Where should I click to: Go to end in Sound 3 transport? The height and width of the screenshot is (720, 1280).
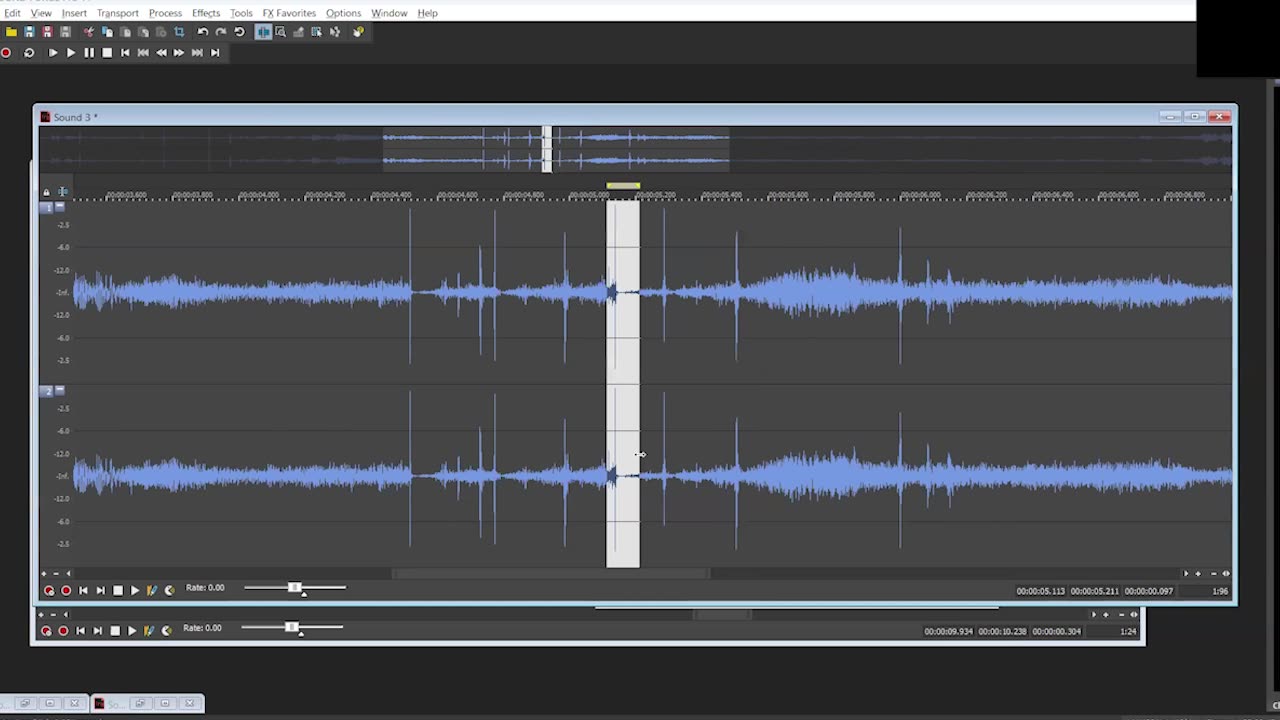(x=100, y=590)
